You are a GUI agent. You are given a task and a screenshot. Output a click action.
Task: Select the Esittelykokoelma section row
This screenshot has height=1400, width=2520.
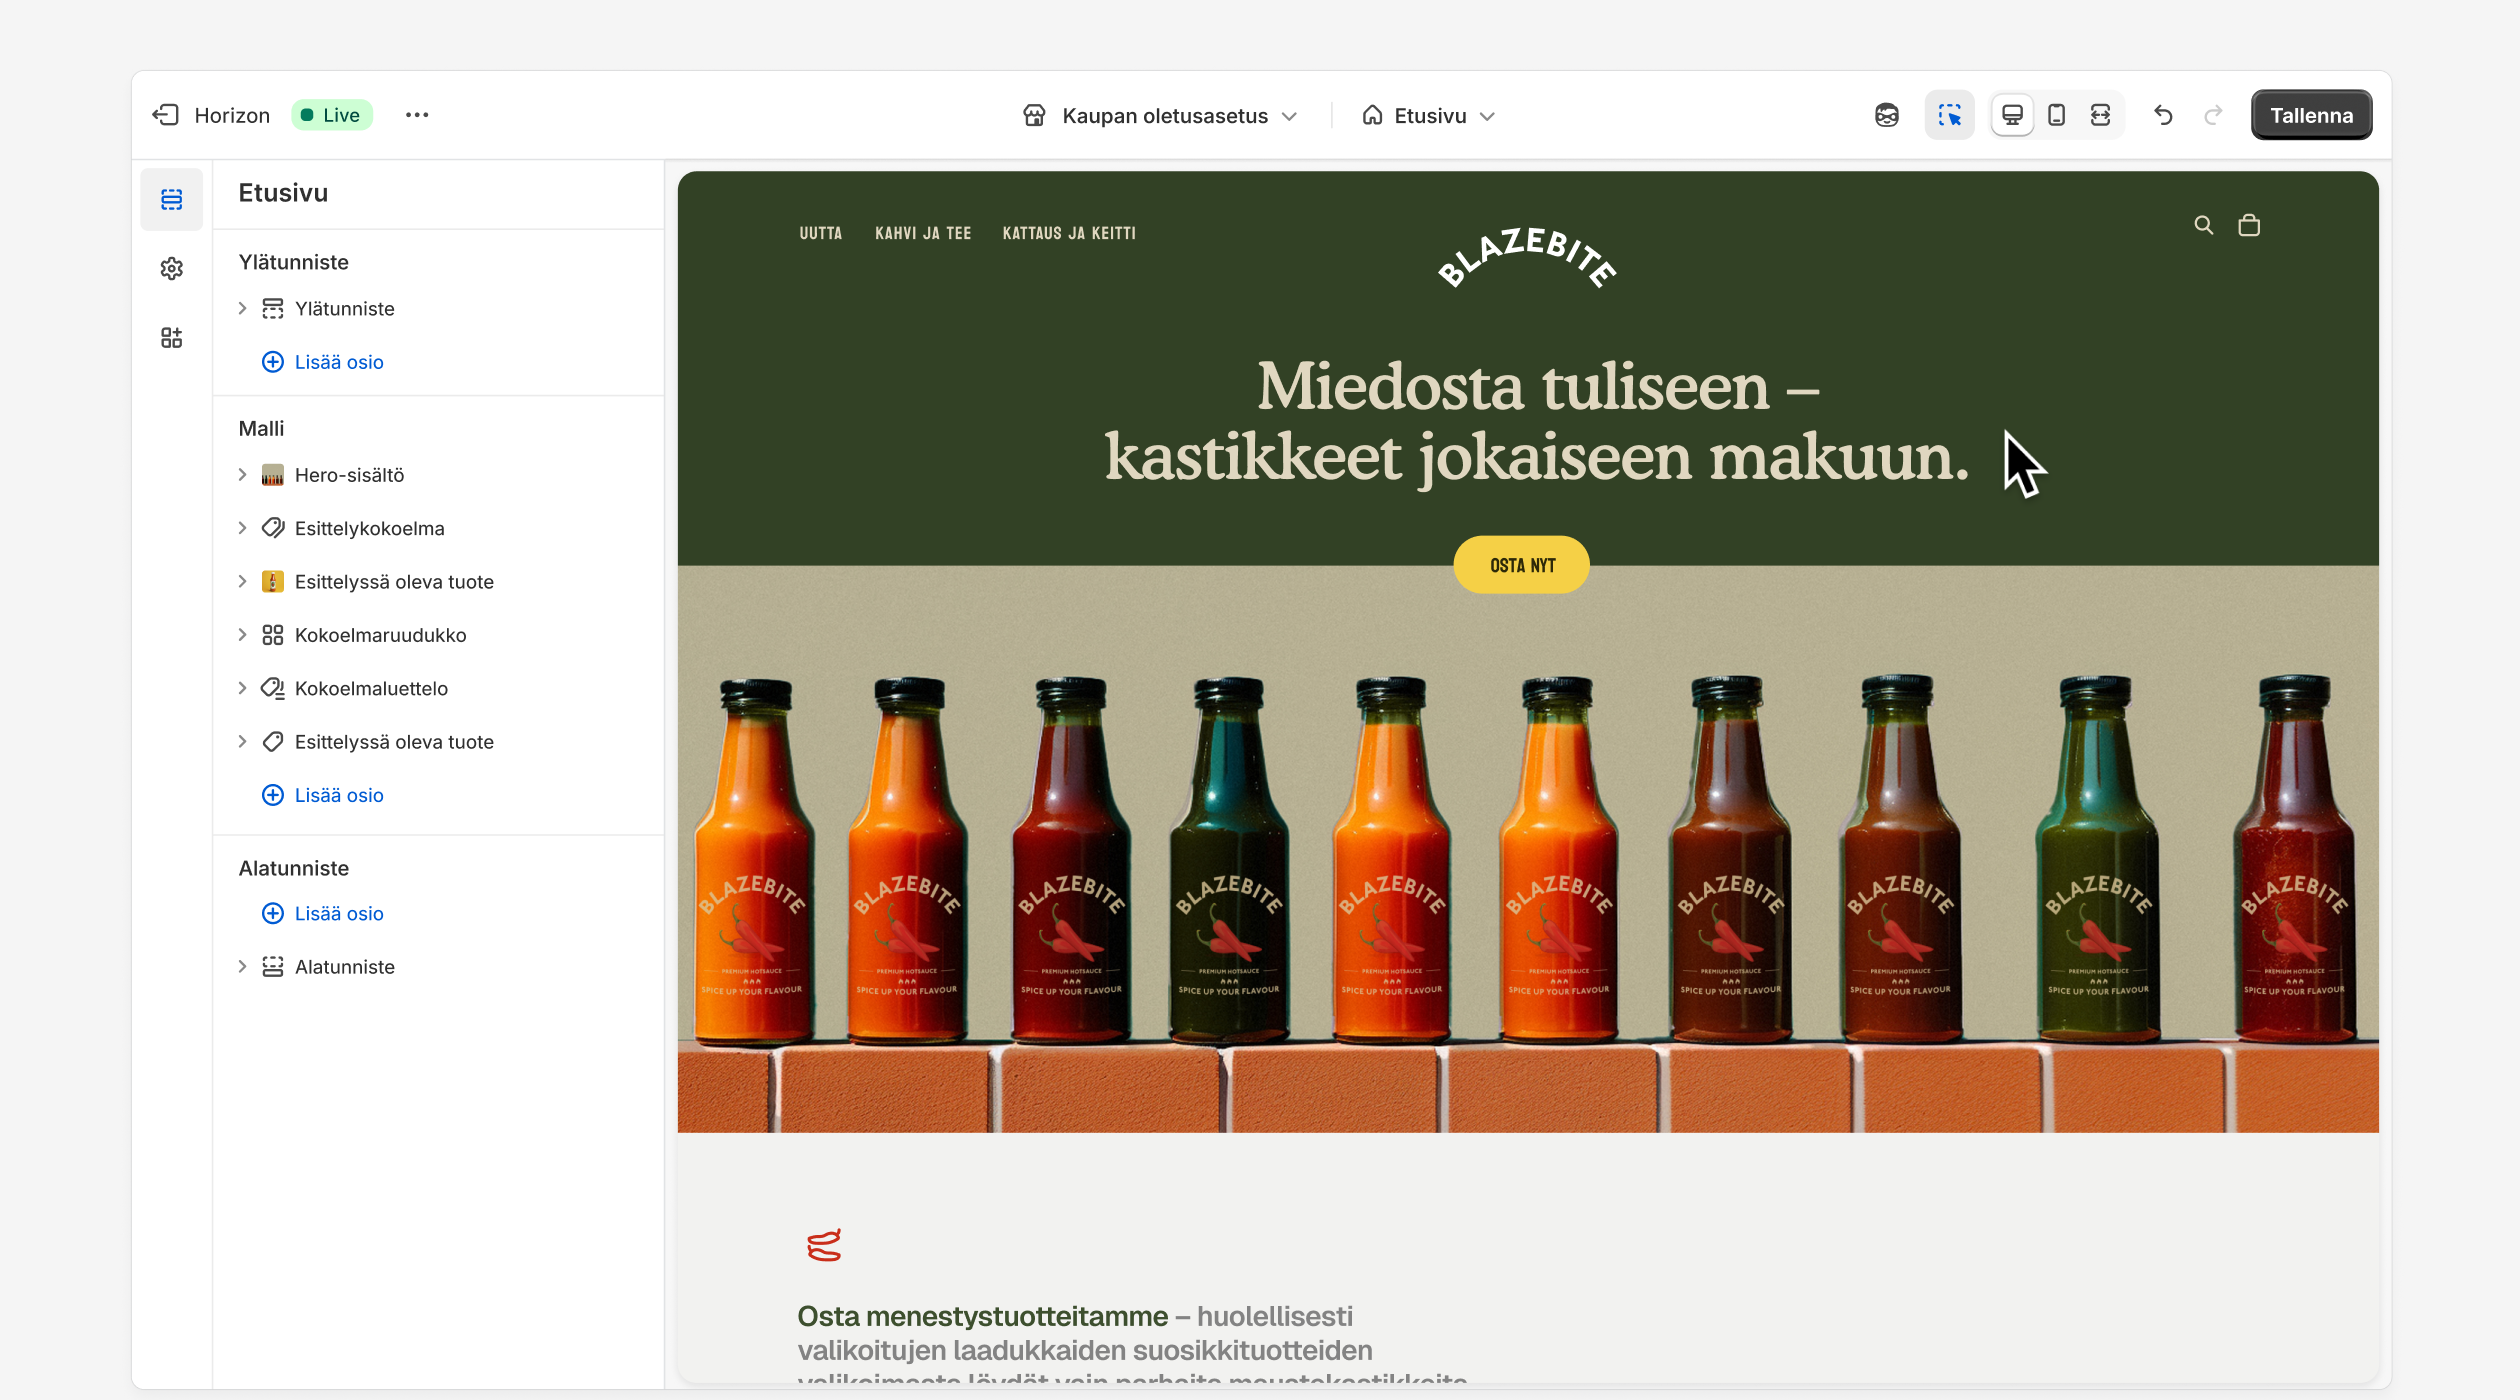pos(438,528)
